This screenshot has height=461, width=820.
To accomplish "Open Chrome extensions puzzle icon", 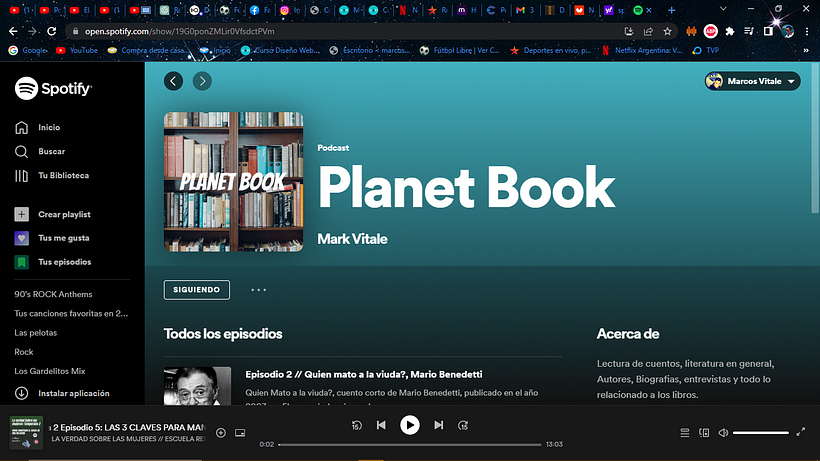I will (730, 31).
